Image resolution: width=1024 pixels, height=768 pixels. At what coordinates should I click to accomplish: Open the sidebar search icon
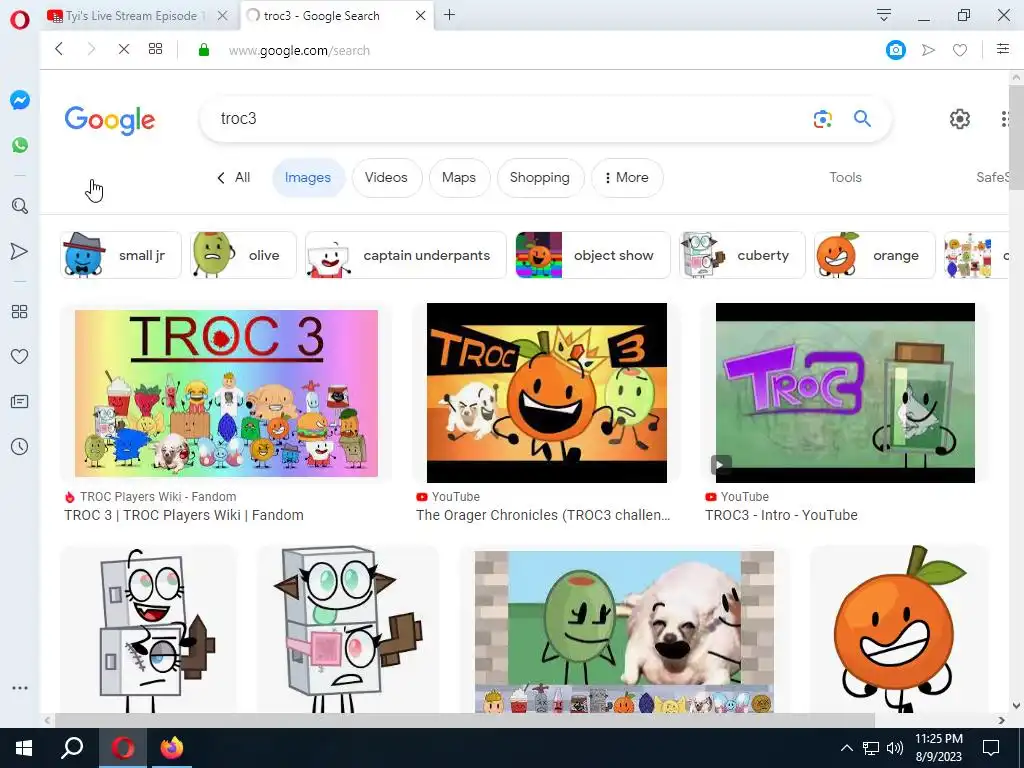tap(20, 206)
